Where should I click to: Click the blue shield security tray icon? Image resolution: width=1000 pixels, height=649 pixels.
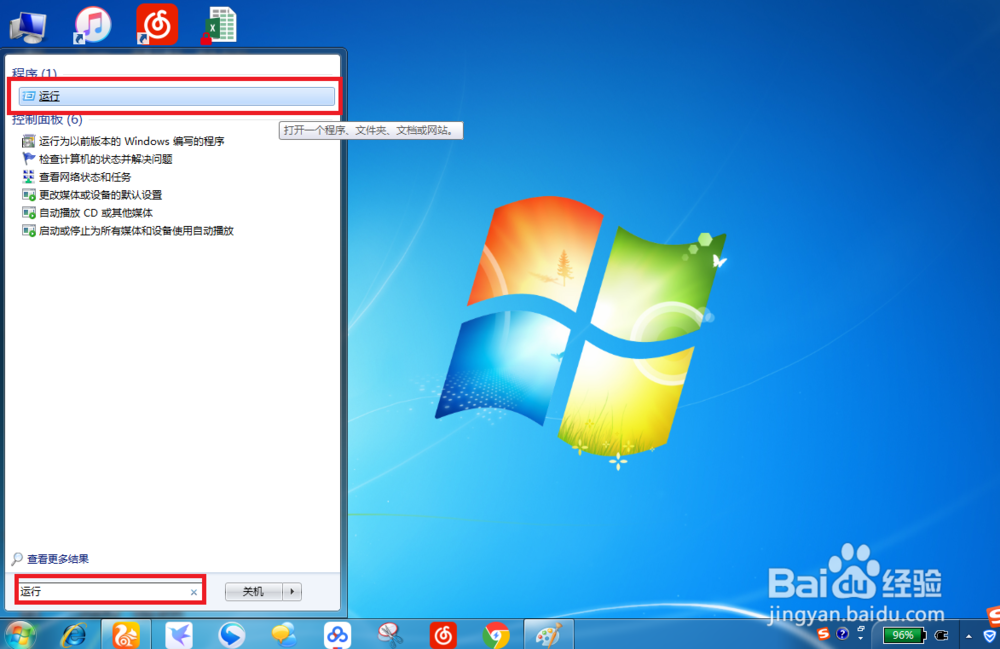(989, 636)
